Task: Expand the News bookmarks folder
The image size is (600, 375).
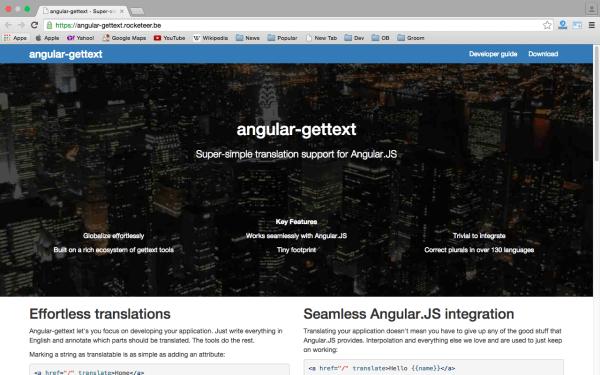Action: pos(248,38)
